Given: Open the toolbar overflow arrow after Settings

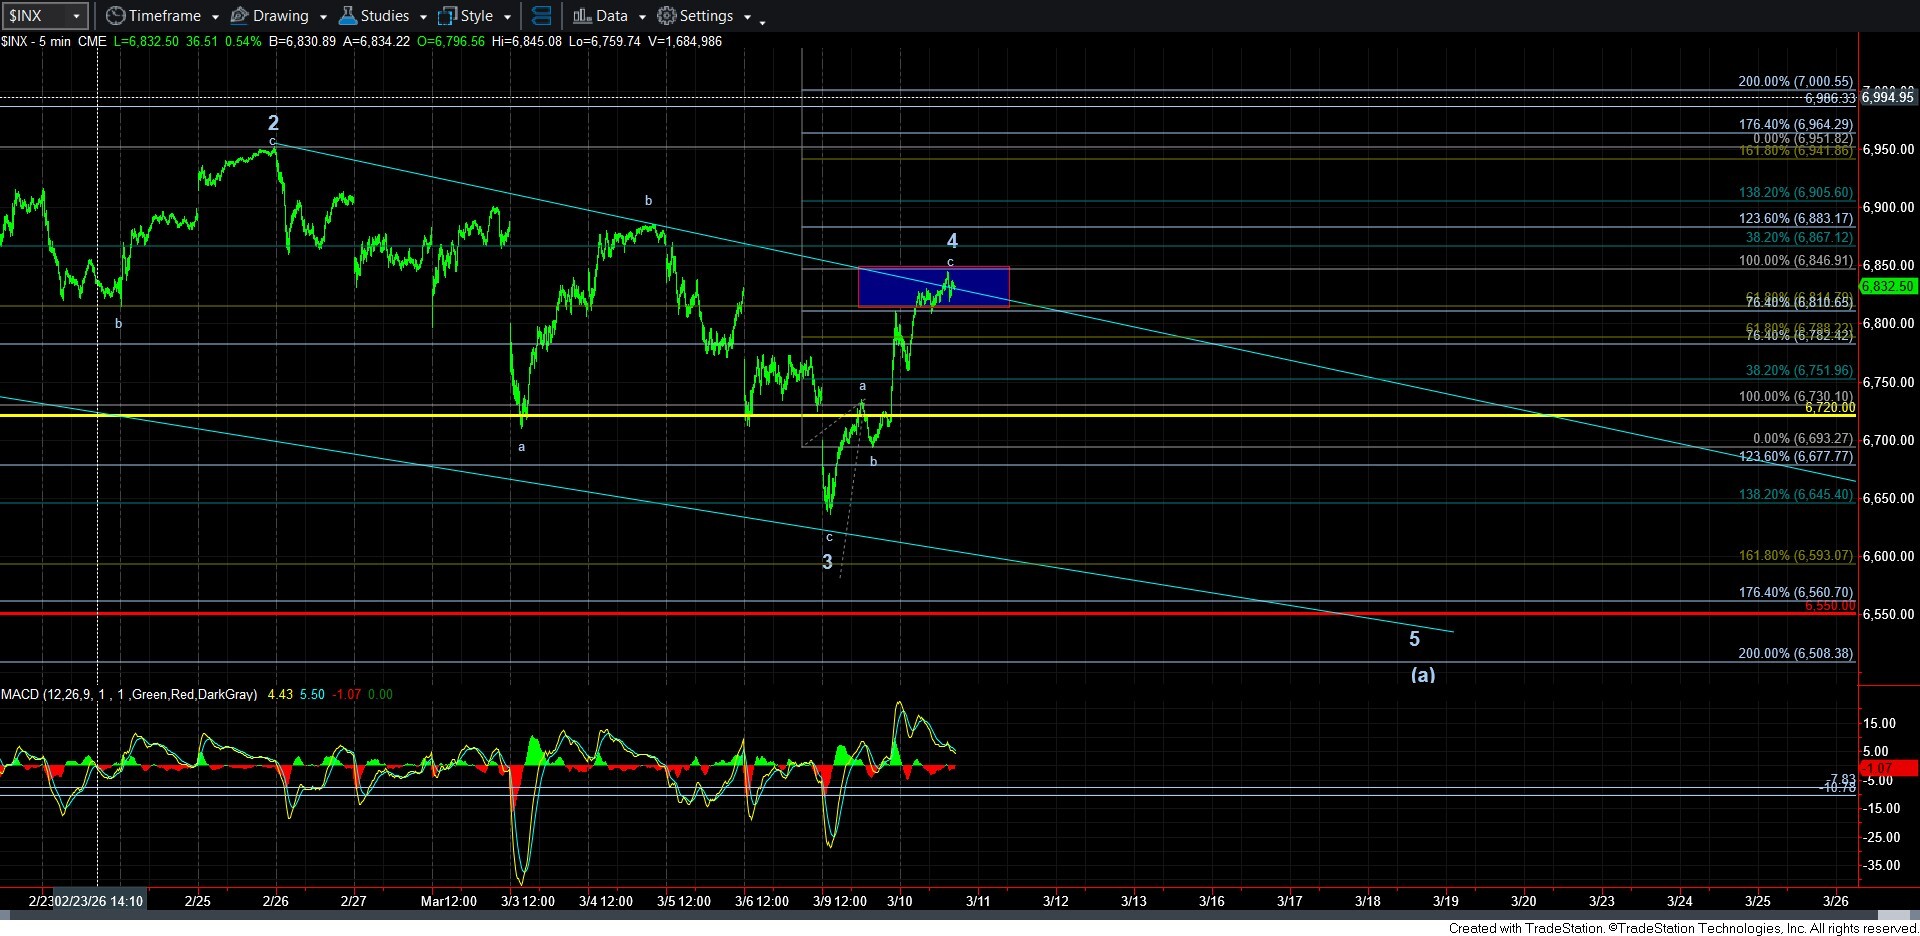Looking at the screenshot, I should 762,20.
